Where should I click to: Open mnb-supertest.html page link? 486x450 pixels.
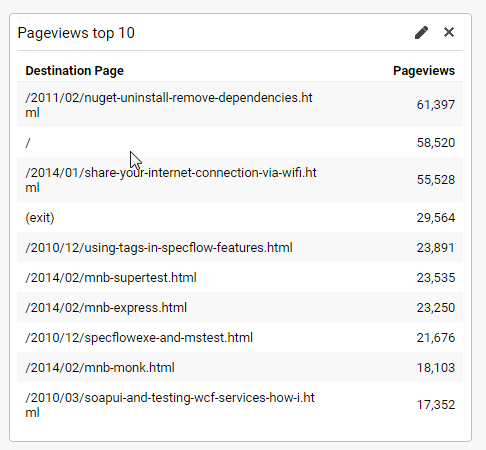point(111,278)
